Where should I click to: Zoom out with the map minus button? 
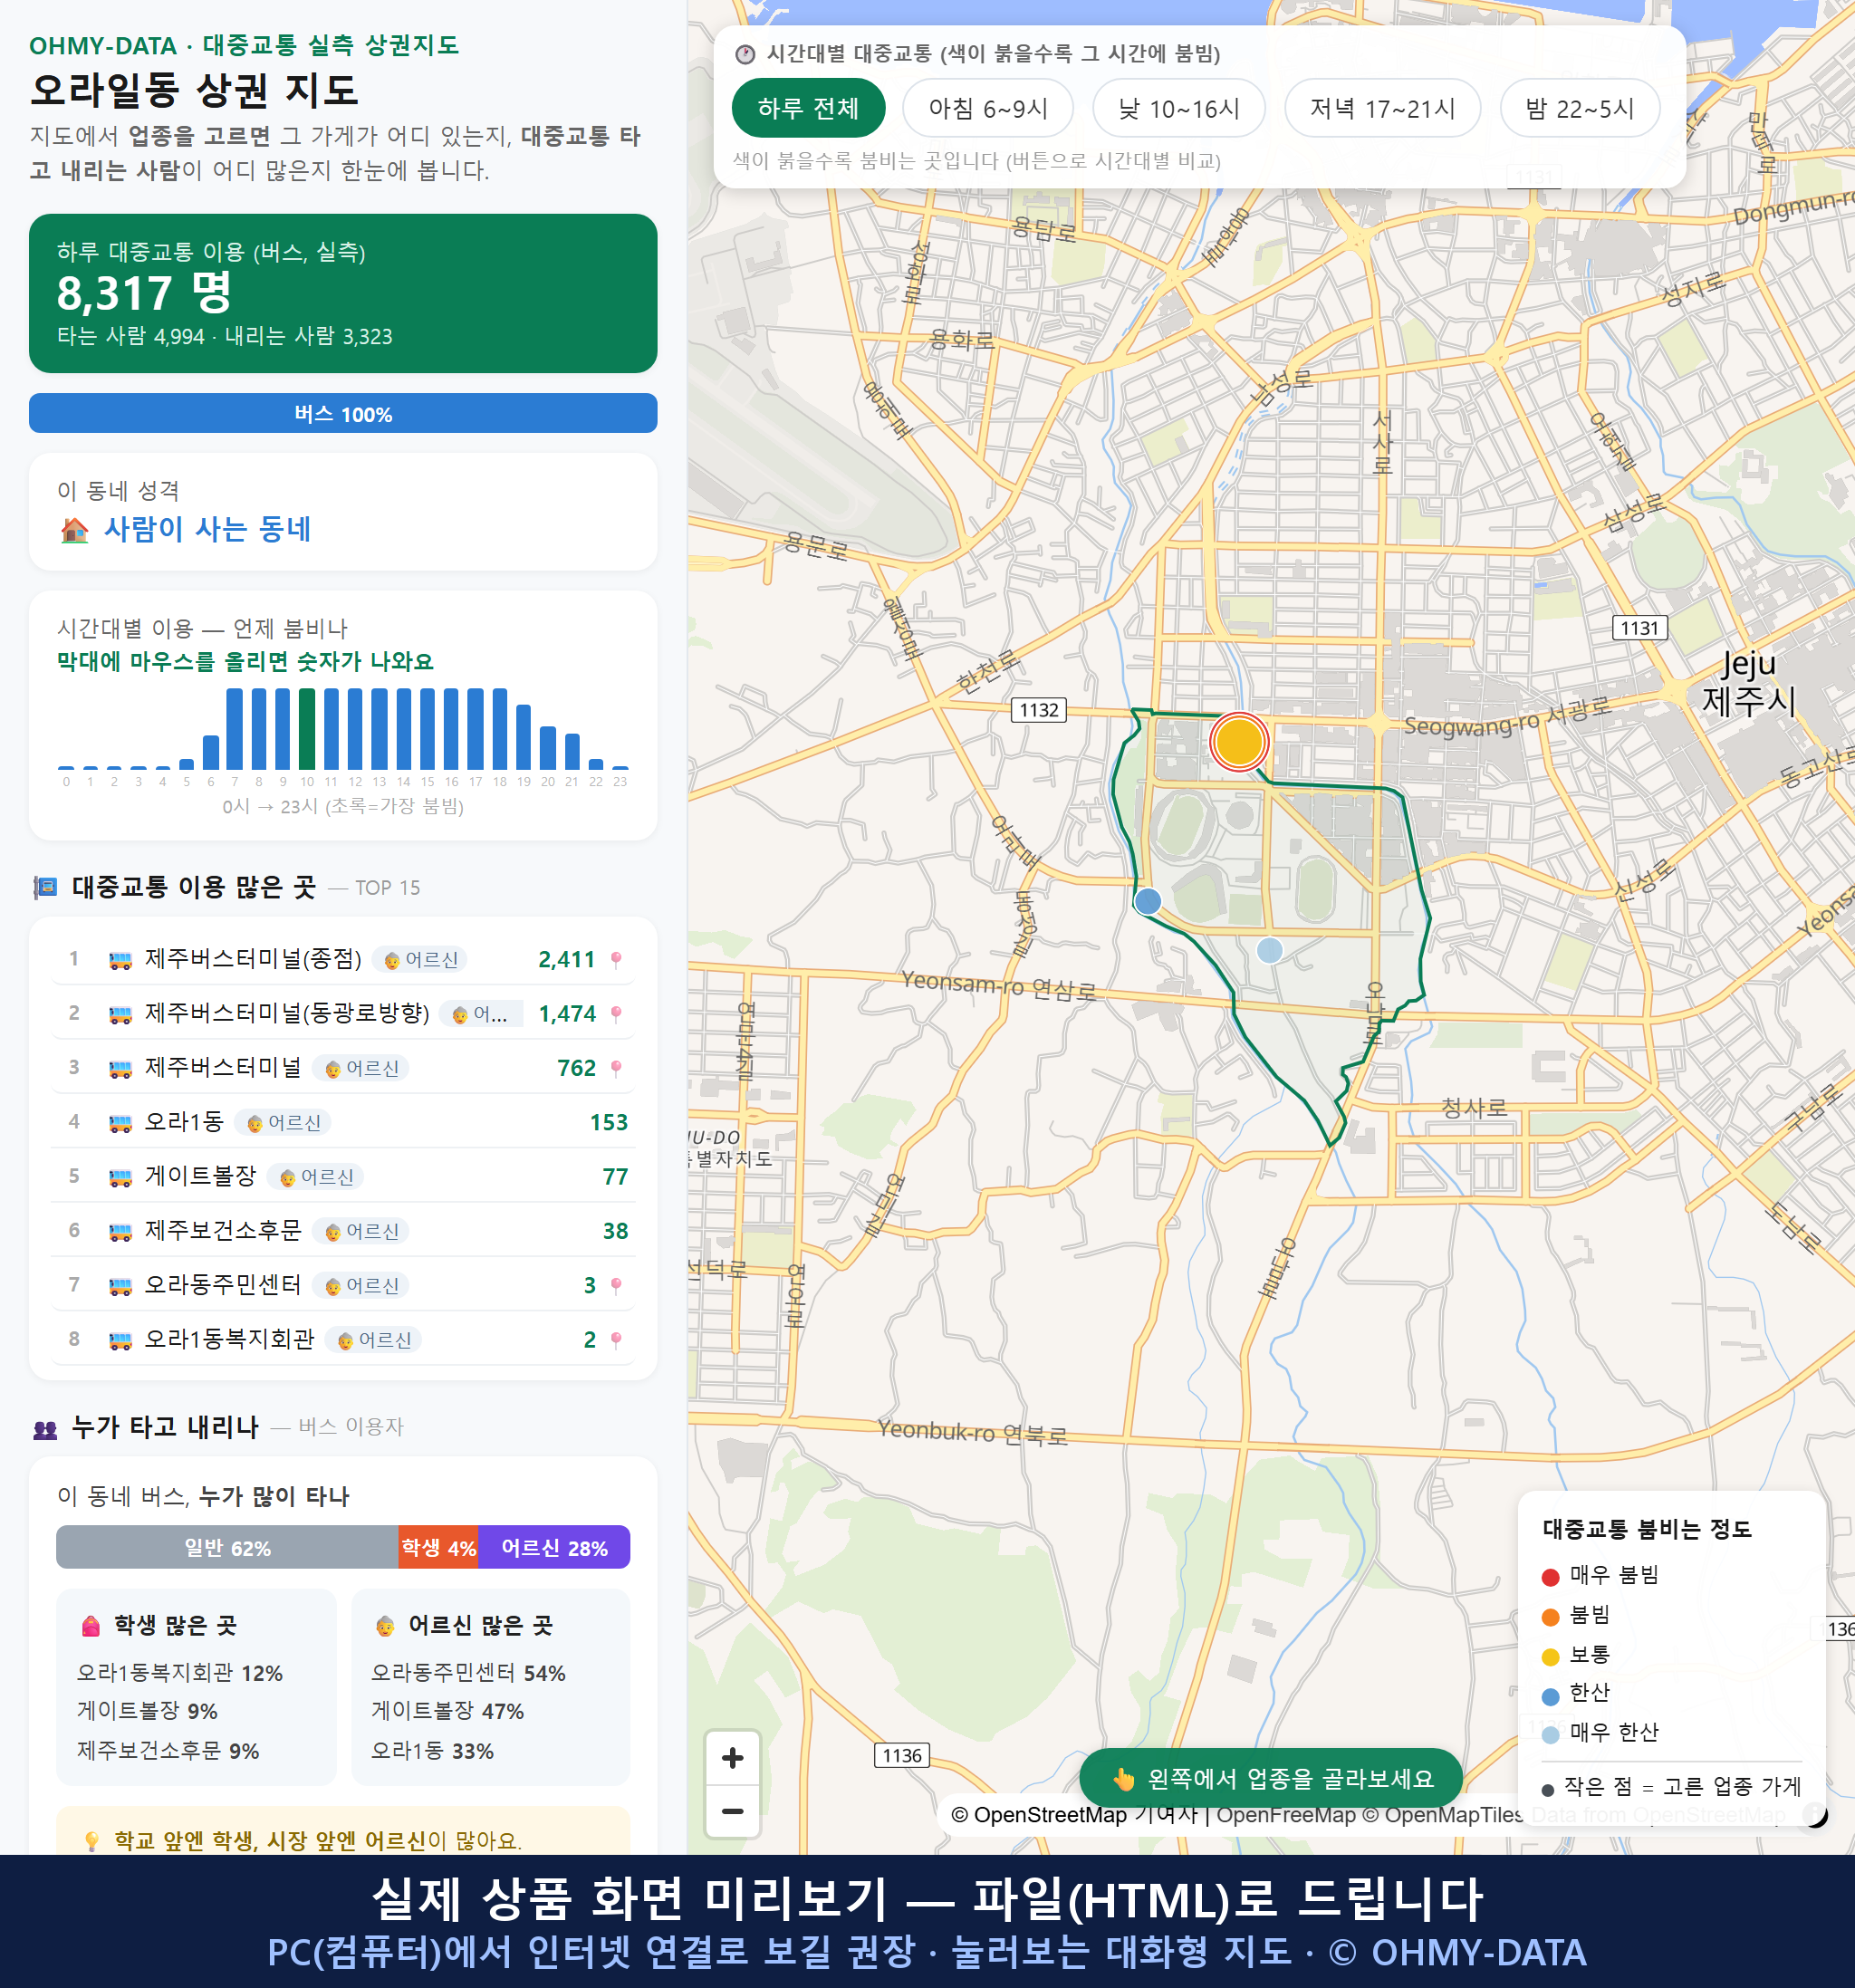tap(732, 1811)
